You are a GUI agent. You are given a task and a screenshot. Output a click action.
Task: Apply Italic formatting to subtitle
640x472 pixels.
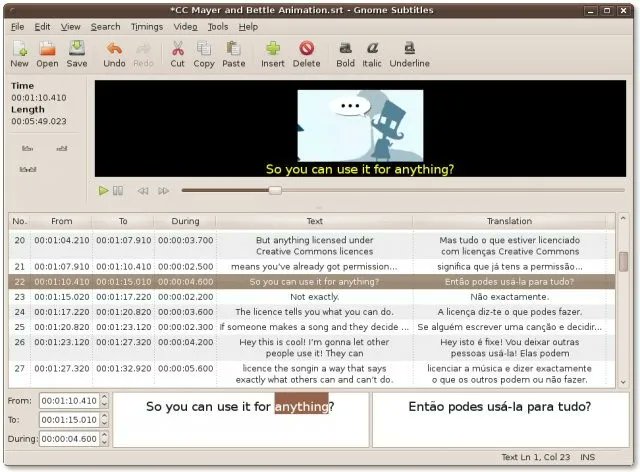tap(372, 54)
